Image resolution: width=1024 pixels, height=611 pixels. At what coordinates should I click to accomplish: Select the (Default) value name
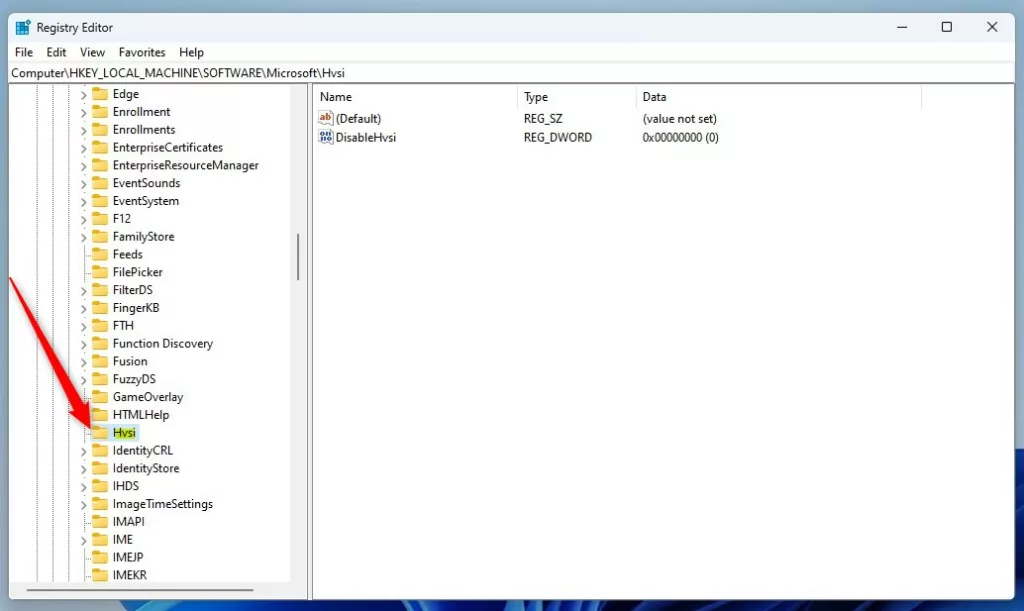tap(359, 118)
